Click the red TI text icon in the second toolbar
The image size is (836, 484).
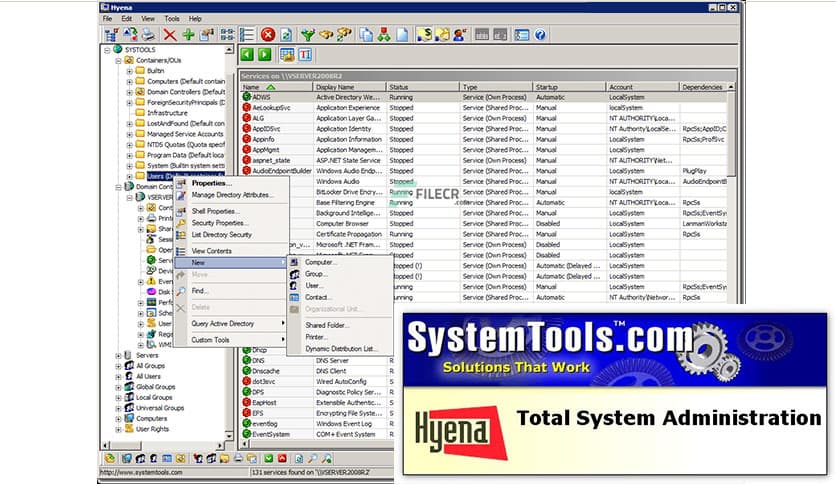pyautogui.click(x=305, y=55)
